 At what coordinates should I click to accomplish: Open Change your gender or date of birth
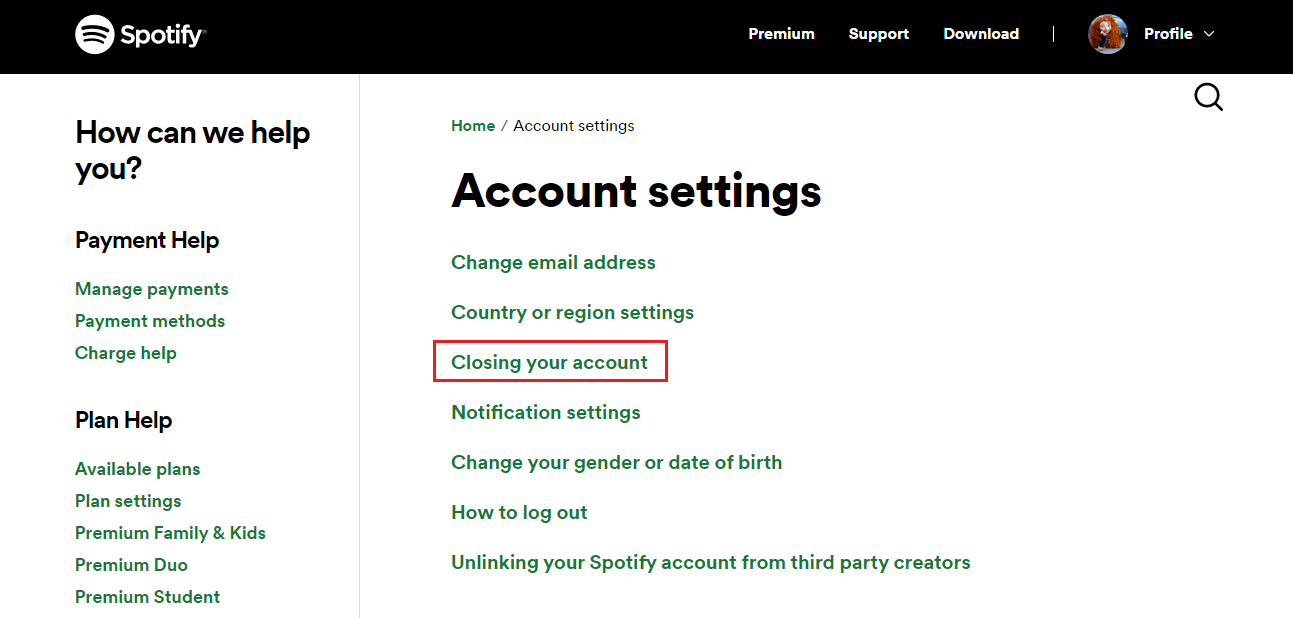click(x=616, y=462)
